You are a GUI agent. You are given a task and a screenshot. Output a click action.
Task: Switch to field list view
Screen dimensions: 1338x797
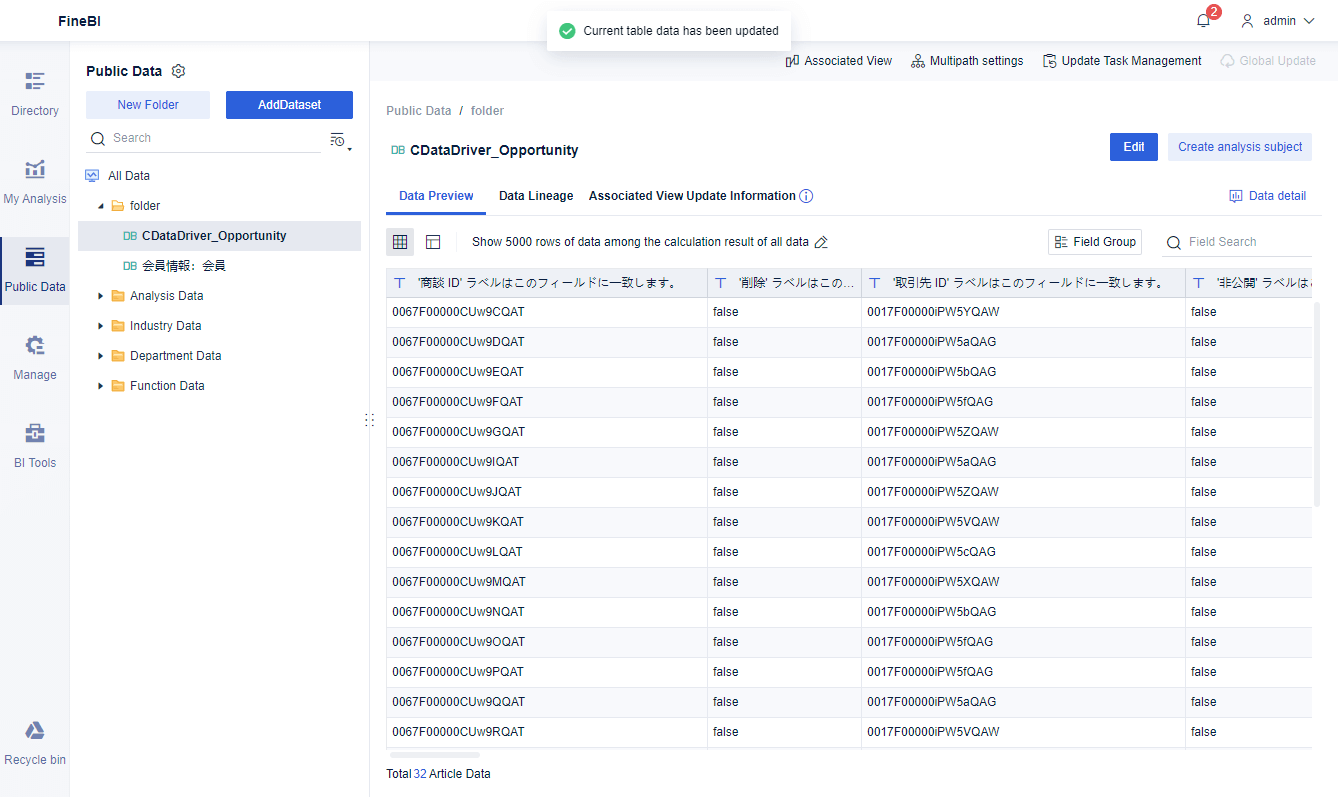433,242
